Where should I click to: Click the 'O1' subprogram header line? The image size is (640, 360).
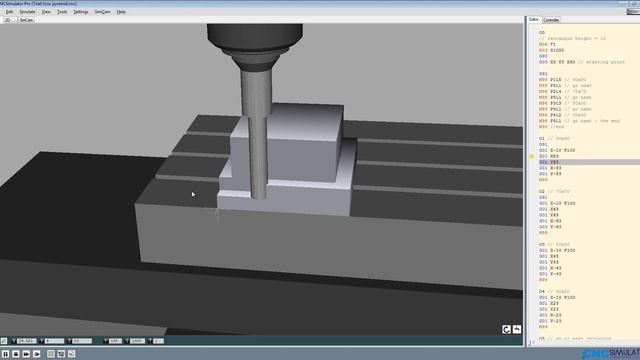pyautogui.click(x=553, y=138)
